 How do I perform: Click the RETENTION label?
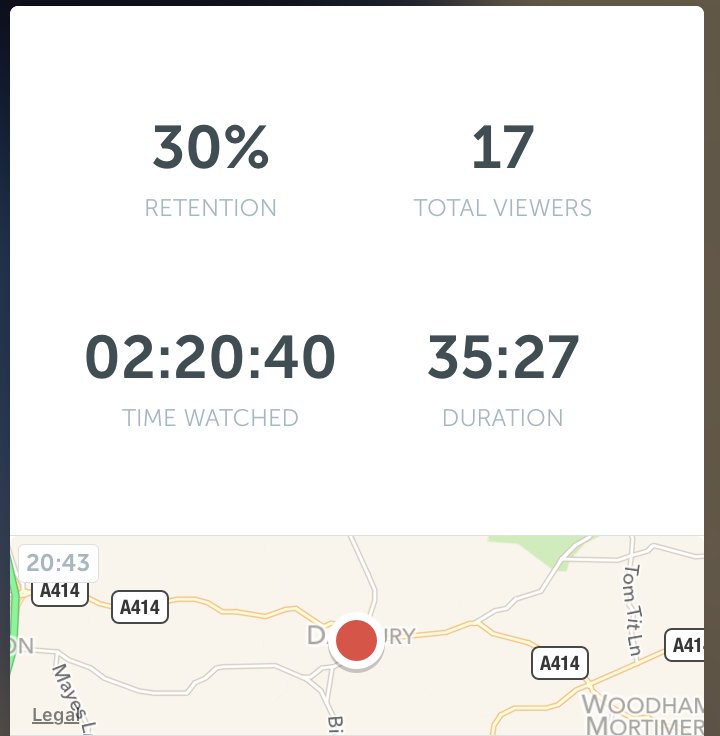pyautogui.click(x=210, y=208)
